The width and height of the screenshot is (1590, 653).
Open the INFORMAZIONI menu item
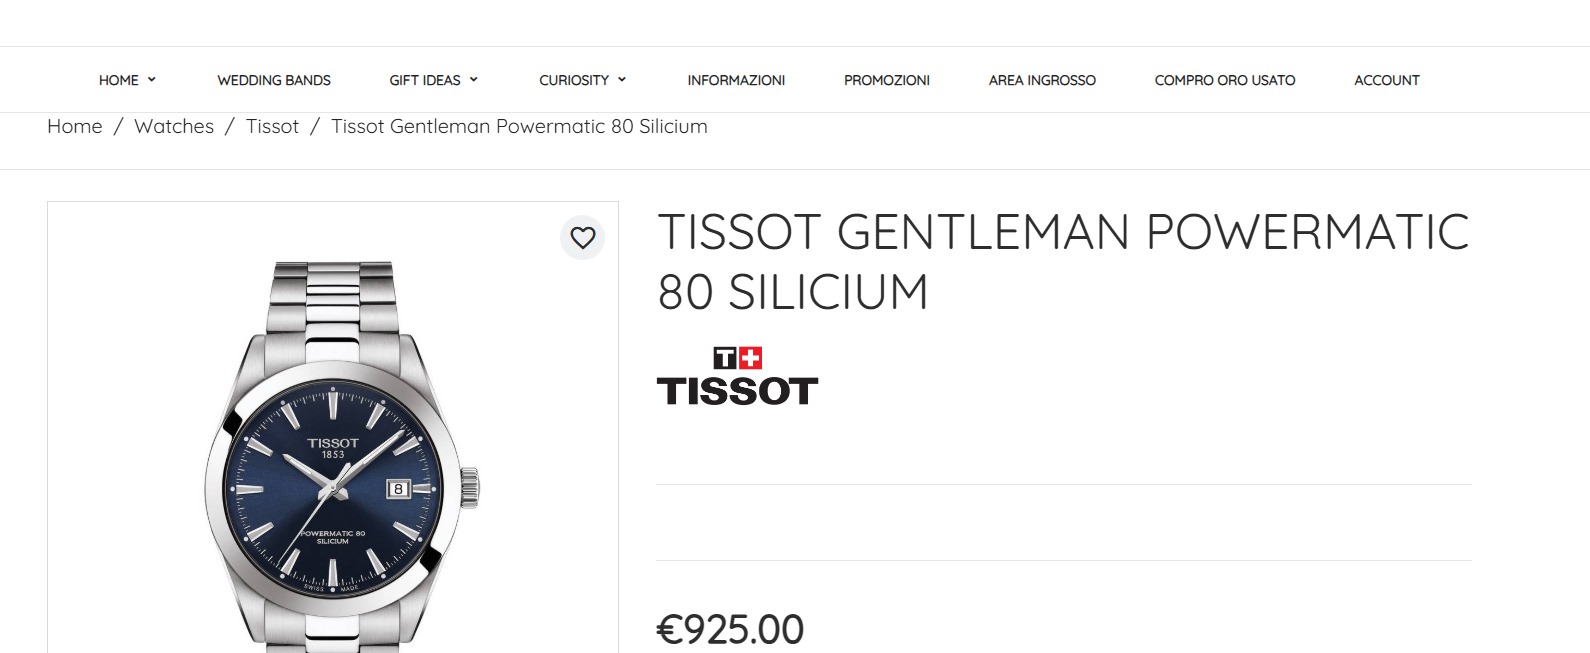(736, 80)
